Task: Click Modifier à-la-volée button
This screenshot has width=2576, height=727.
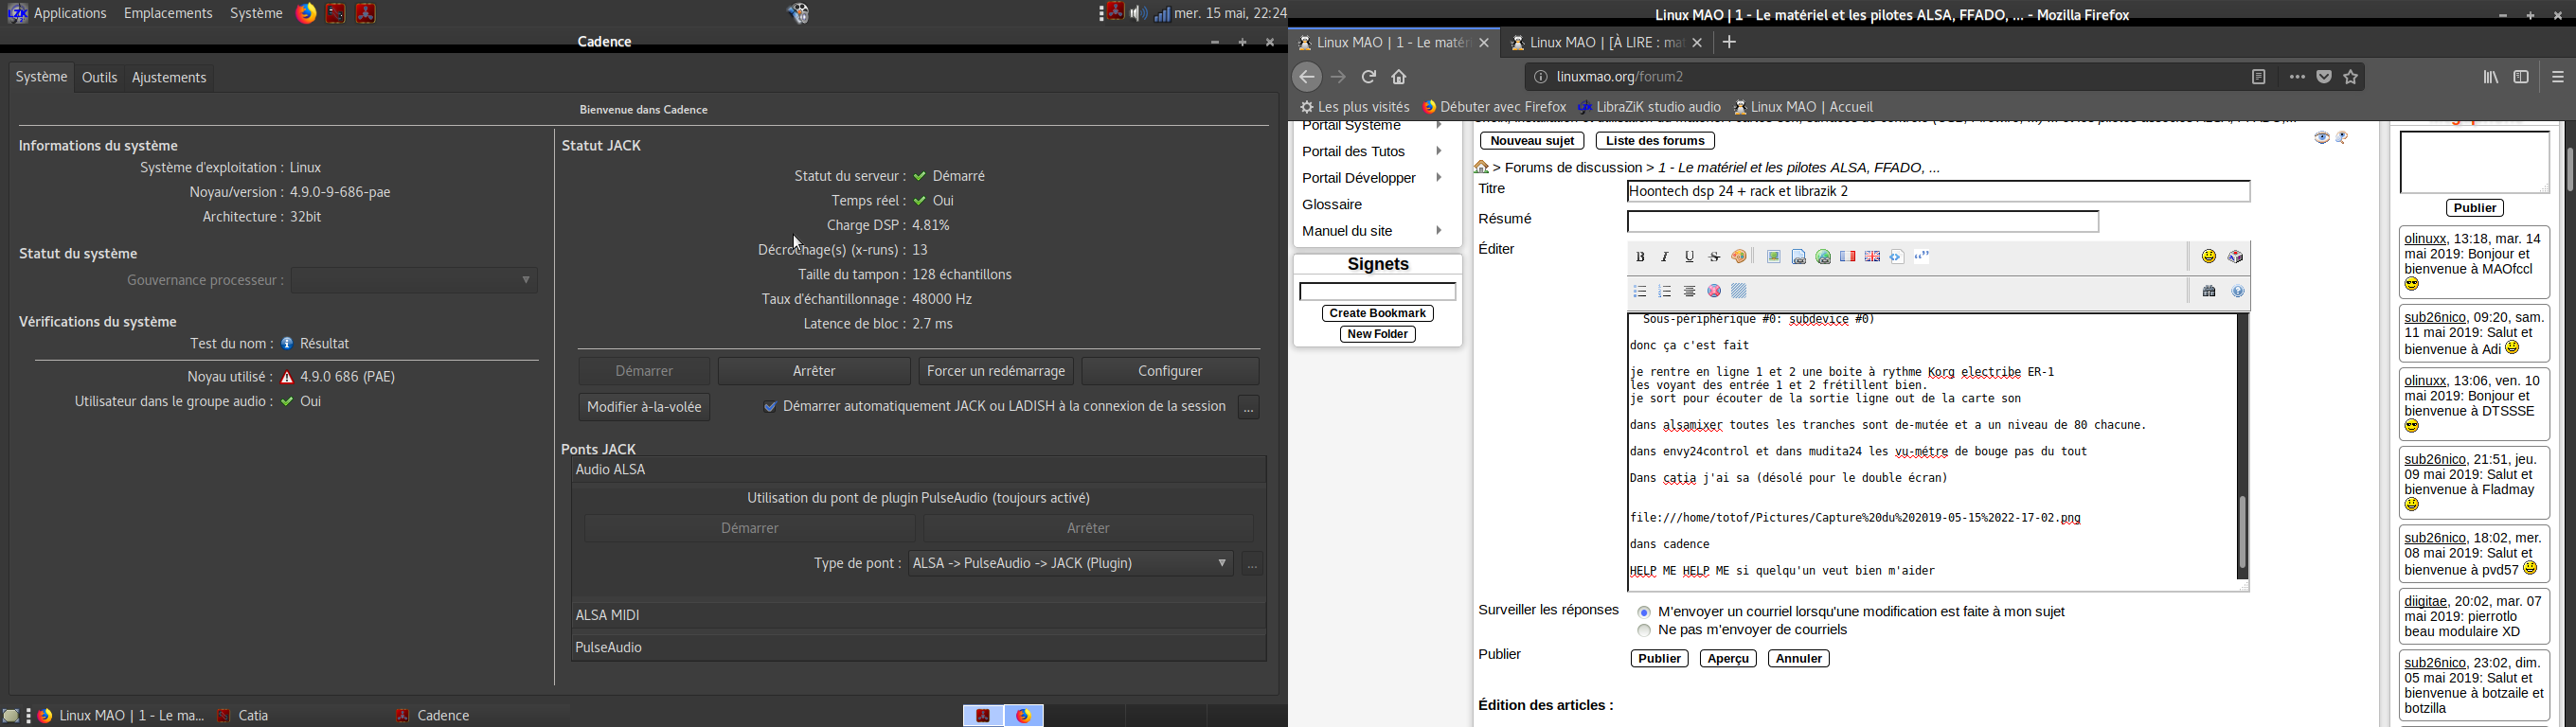Action: pos(645,407)
